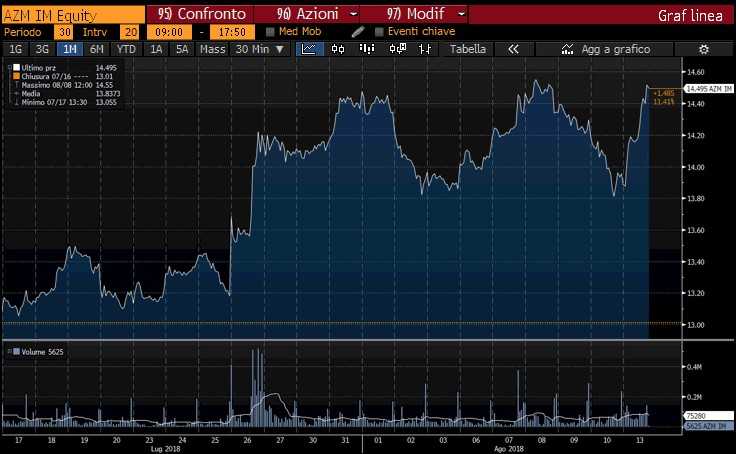
Task: Click the Minimo 07/17 13:30 legend row
Action: point(65,102)
